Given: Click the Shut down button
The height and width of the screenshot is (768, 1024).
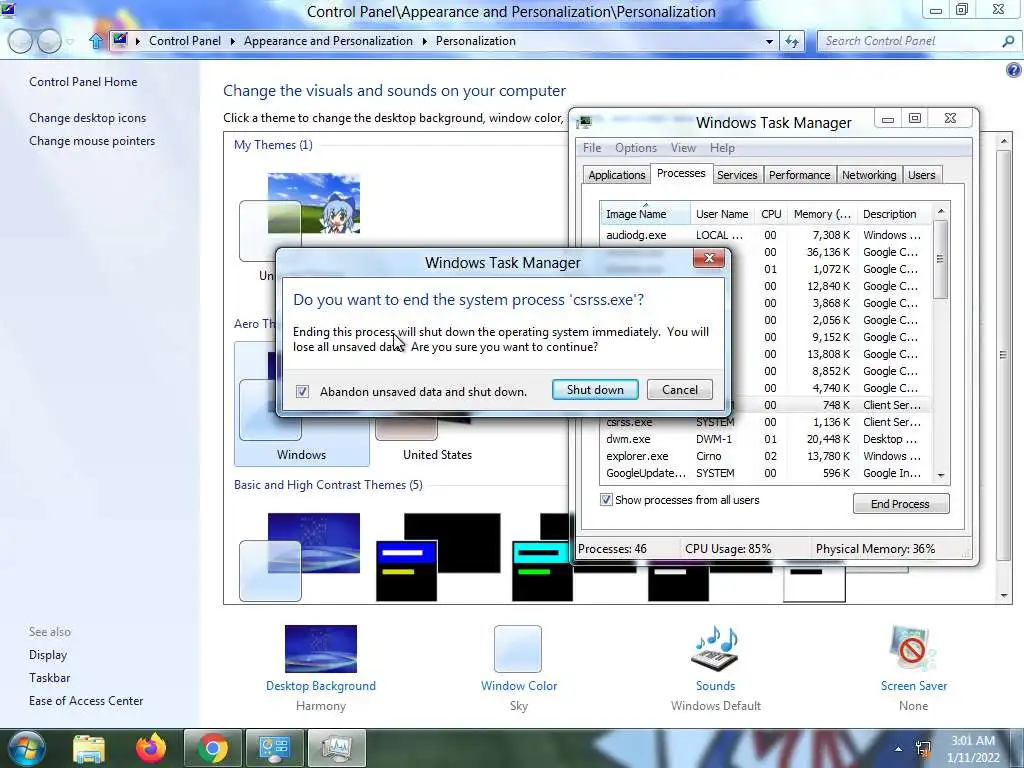Looking at the screenshot, I should click(x=595, y=390).
